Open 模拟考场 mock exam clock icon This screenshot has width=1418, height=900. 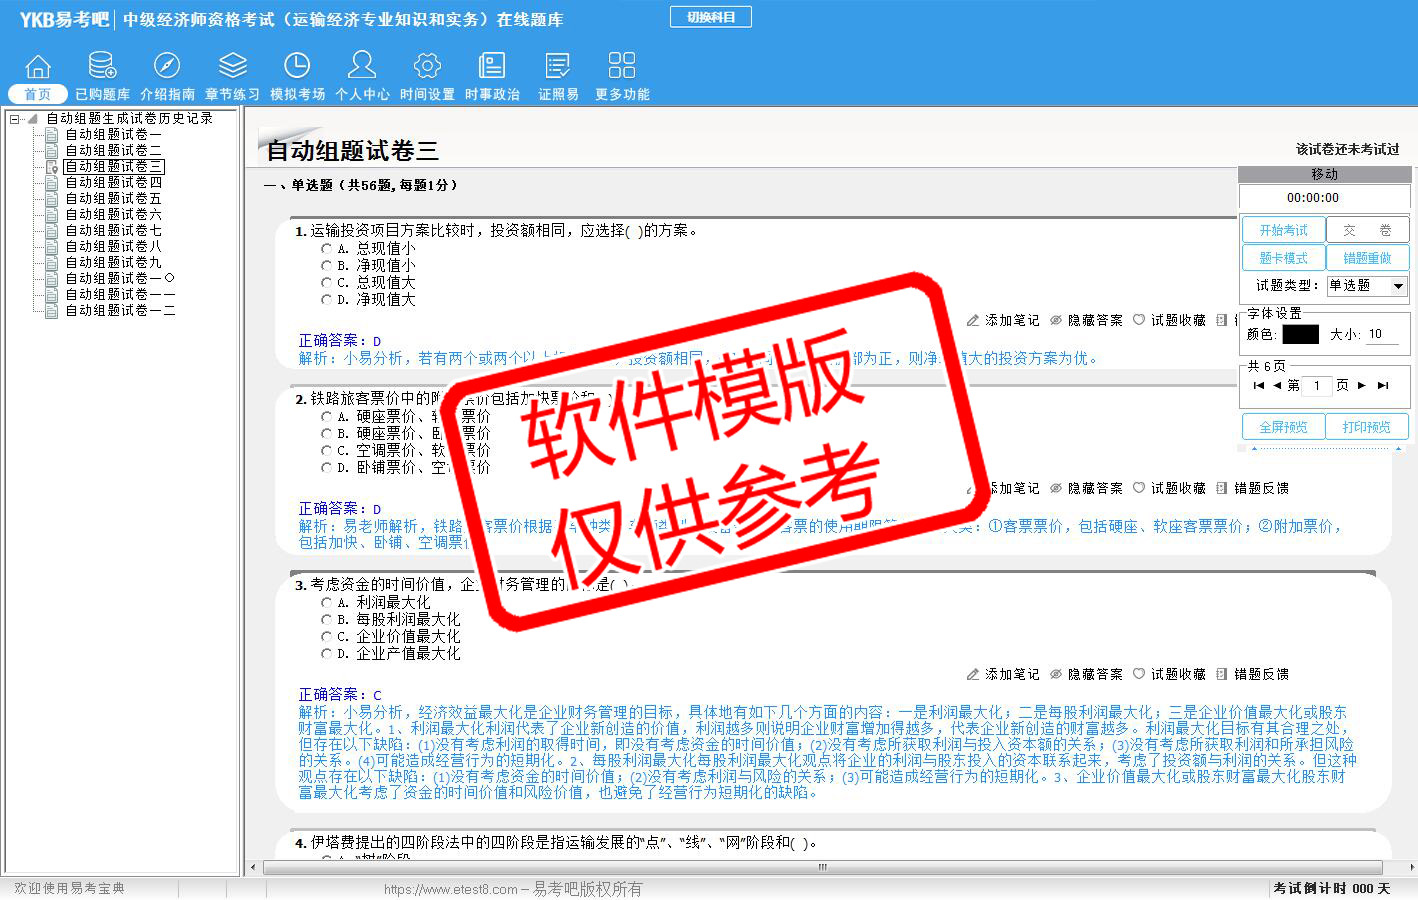(x=297, y=67)
